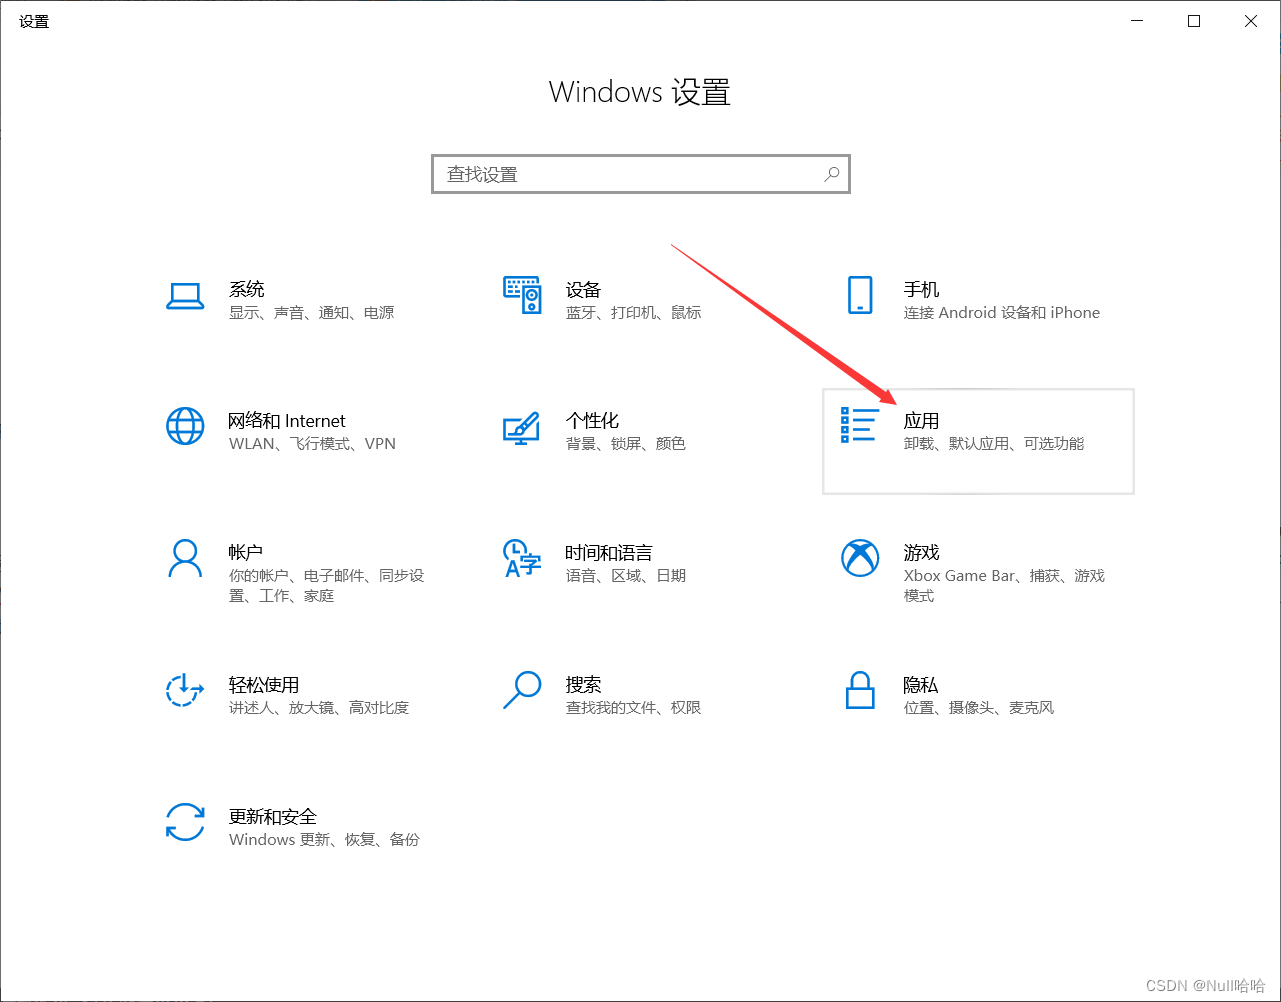Screen dimensions: 1281x1002
Task: Maximize the 设置 window
Action: coord(1194,21)
